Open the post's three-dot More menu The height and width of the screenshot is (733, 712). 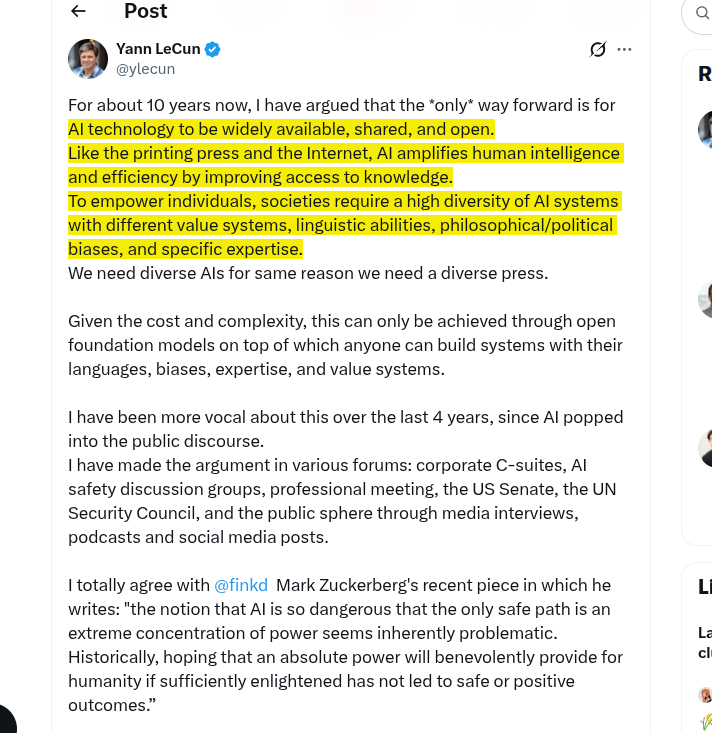624,49
